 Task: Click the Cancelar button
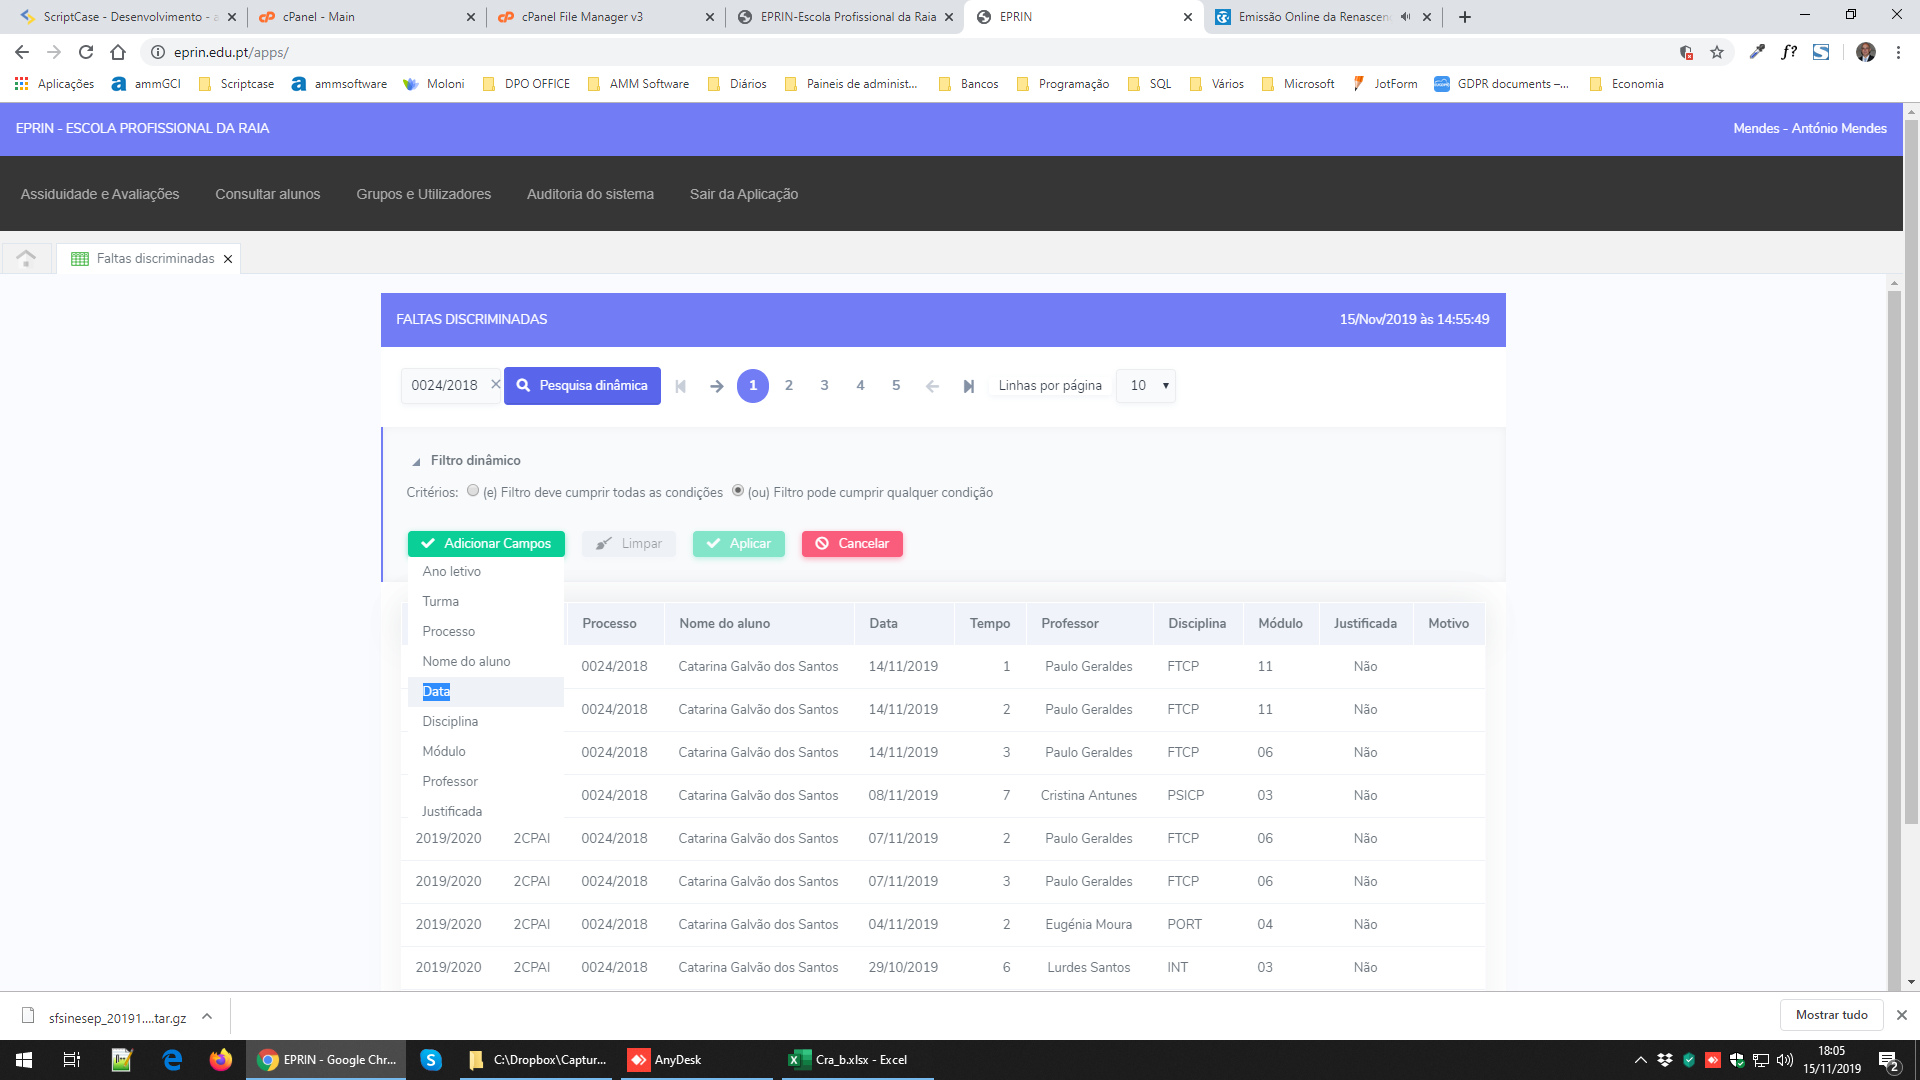(852, 544)
